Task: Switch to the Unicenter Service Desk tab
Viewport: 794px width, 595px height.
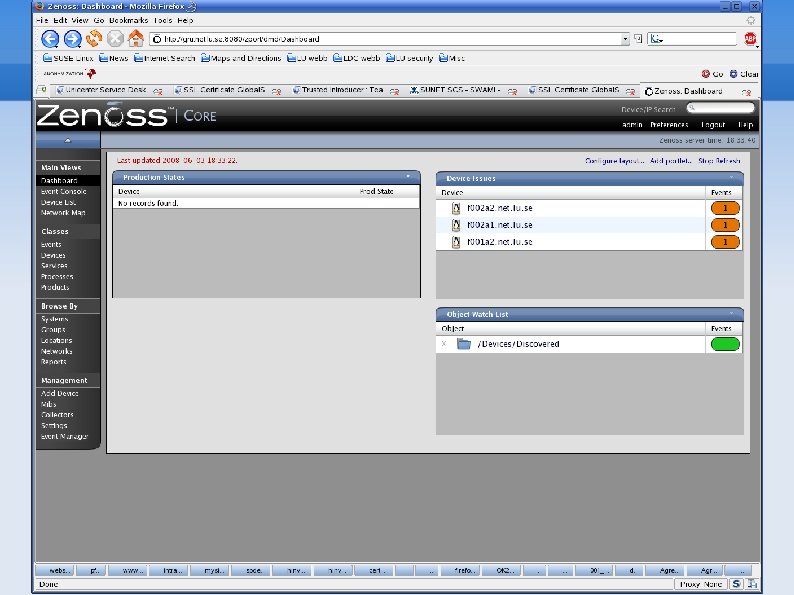Action: pyautogui.click(x=105, y=90)
